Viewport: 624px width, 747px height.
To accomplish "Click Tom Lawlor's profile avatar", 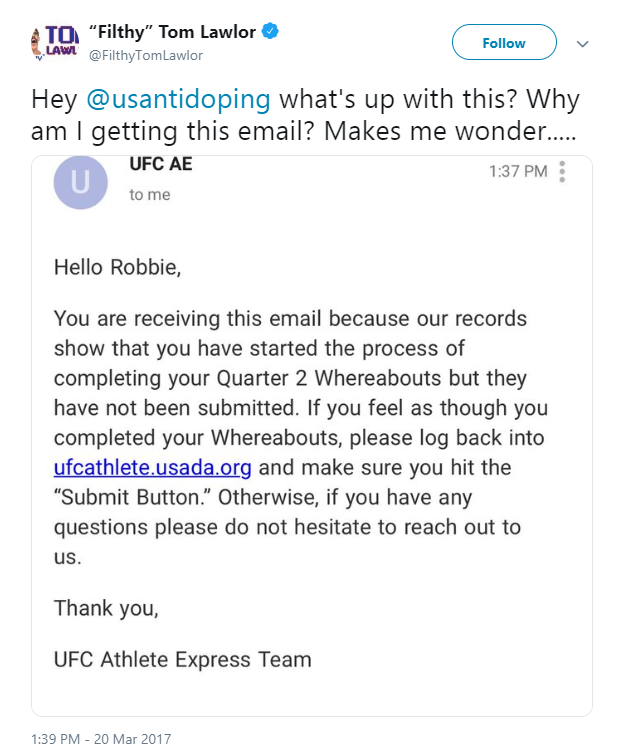I will pyautogui.click(x=55, y=43).
